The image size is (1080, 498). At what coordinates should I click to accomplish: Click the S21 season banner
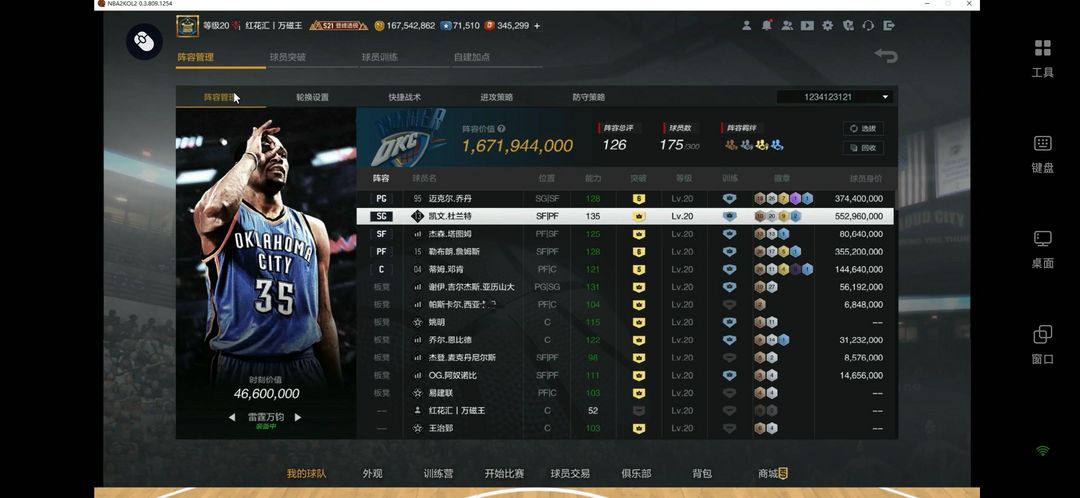[x=339, y=25]
